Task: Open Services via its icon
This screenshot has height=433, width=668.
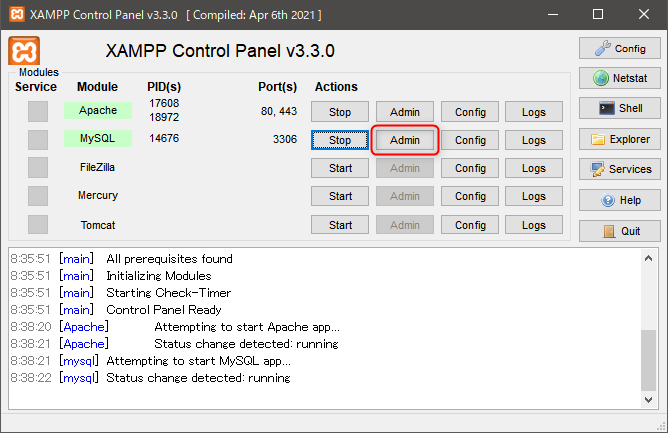Action: (597, 169)
